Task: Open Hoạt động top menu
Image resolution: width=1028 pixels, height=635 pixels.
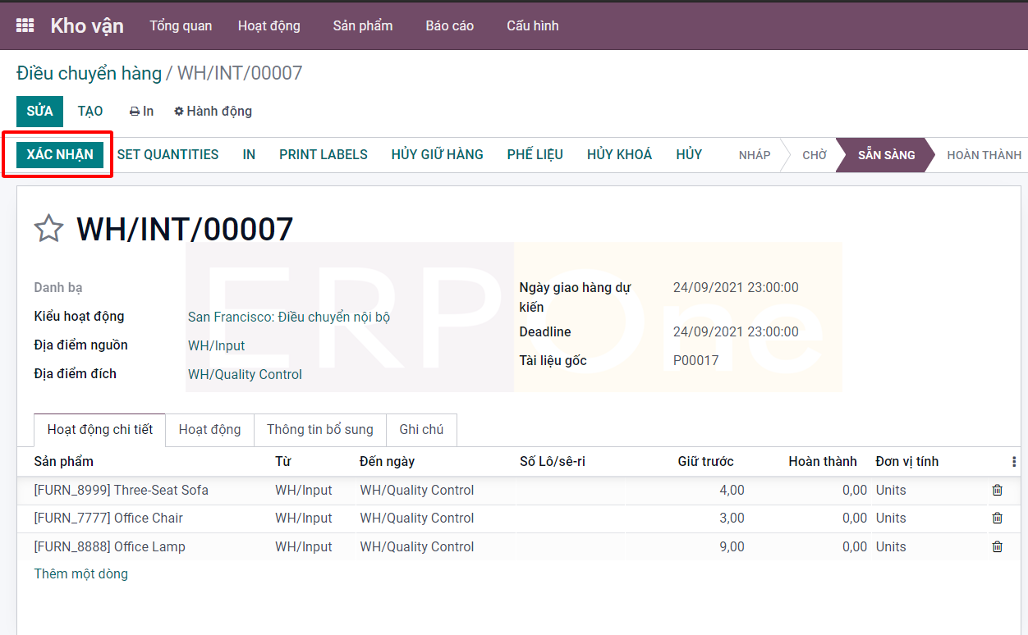Action: (x=269, y=26)
